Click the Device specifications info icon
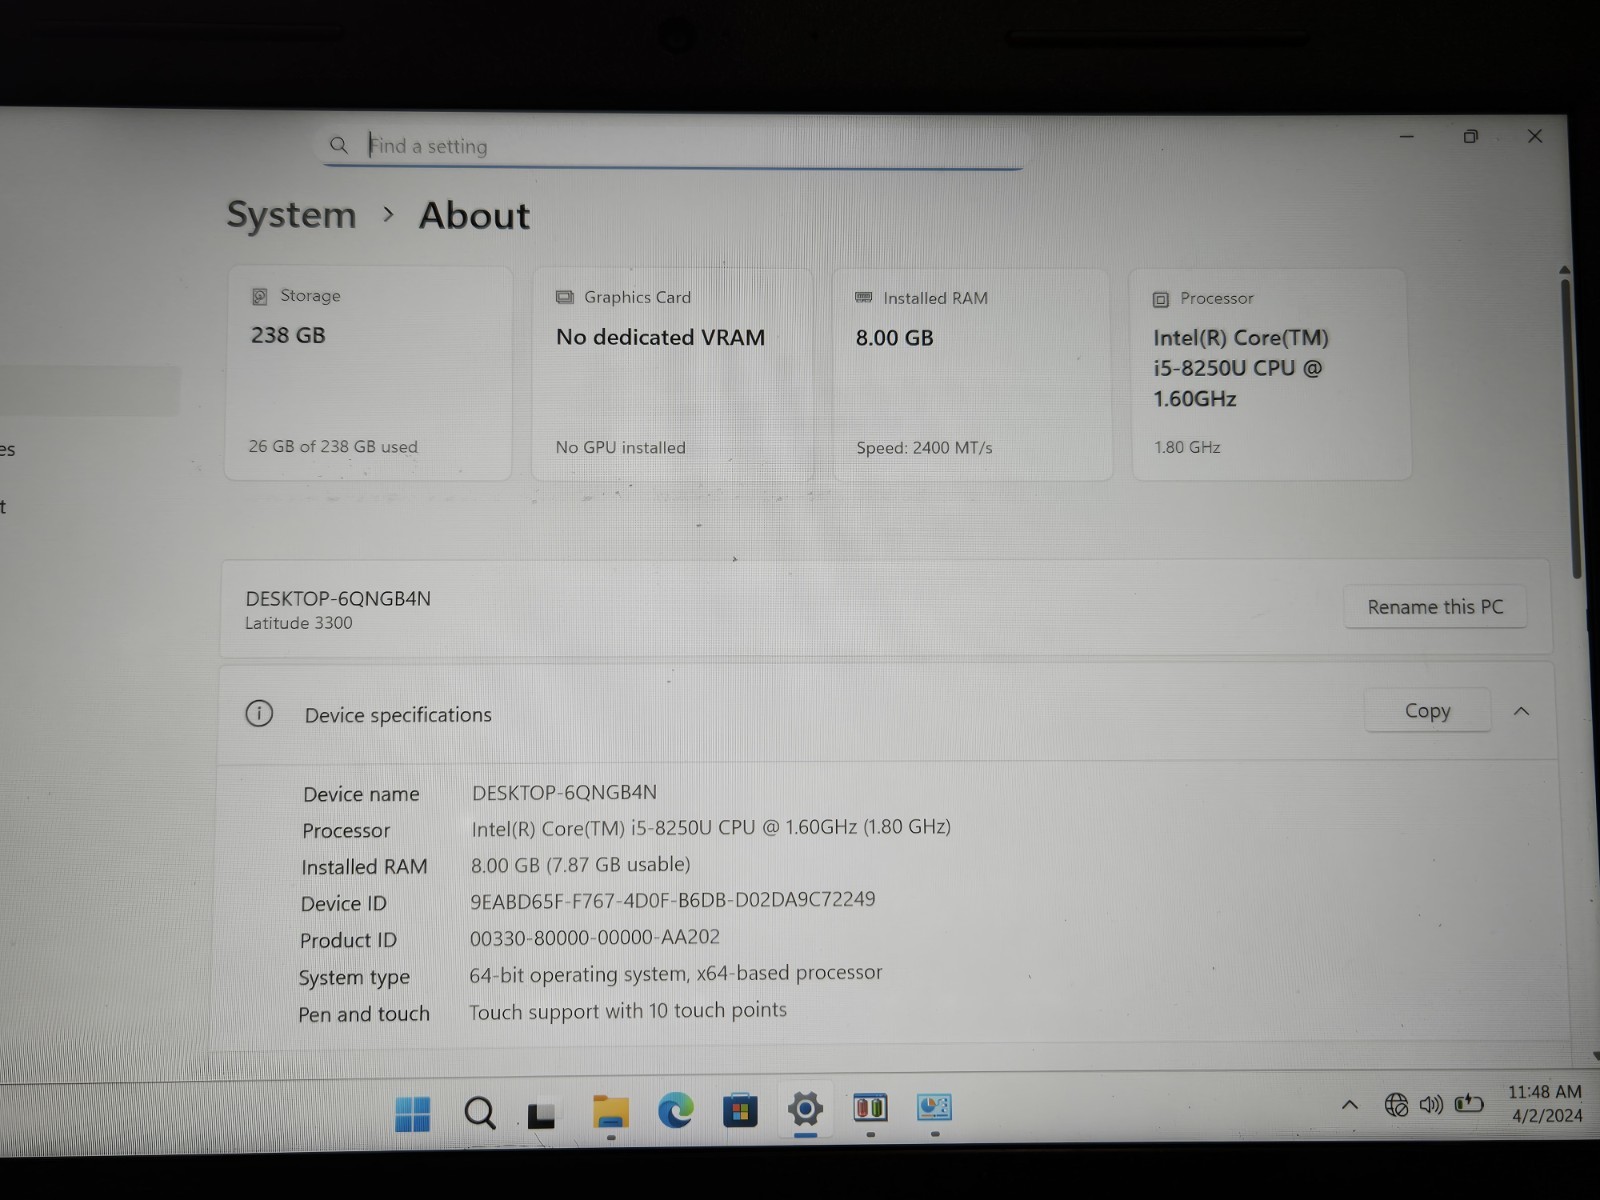This screenshot has width=1600, height=1200. tap(259, 714)
